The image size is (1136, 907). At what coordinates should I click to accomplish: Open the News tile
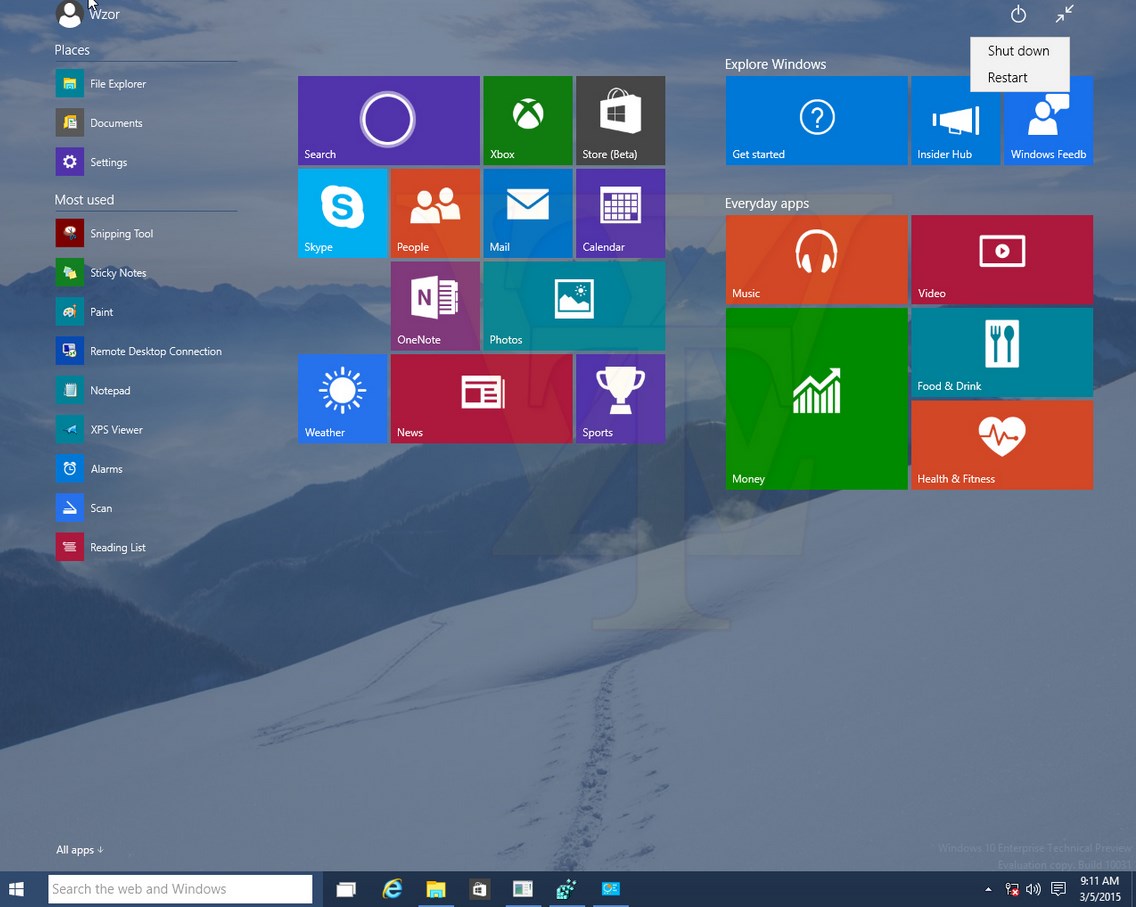click(x=481, y=398)
